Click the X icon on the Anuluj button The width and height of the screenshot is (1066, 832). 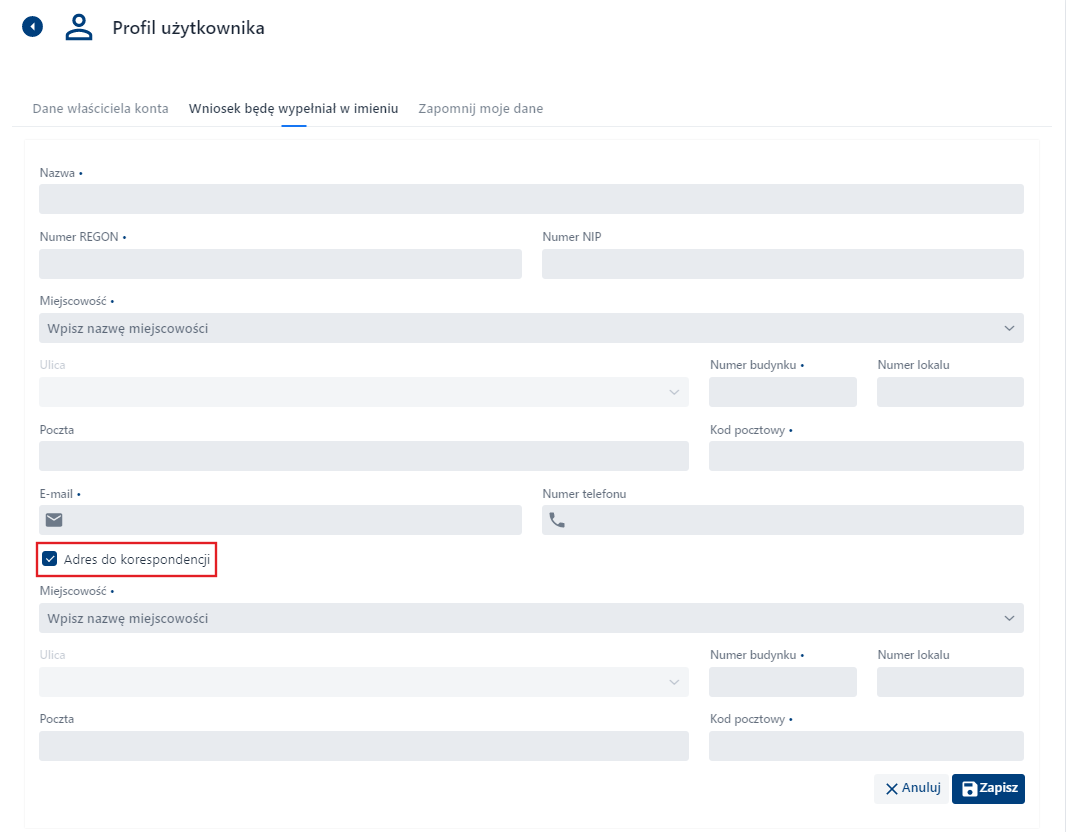(x=890, y=788)
